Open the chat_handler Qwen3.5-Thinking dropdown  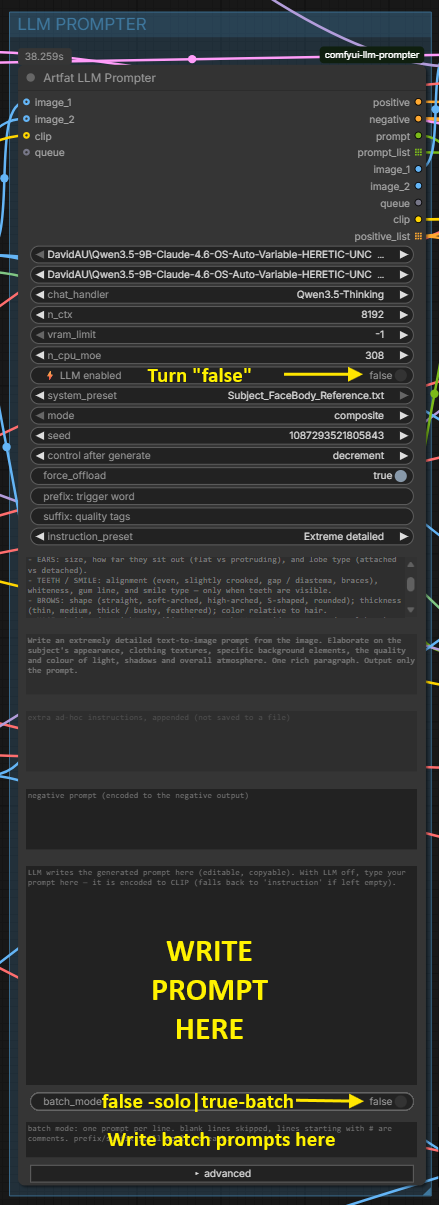pos(222,295)
